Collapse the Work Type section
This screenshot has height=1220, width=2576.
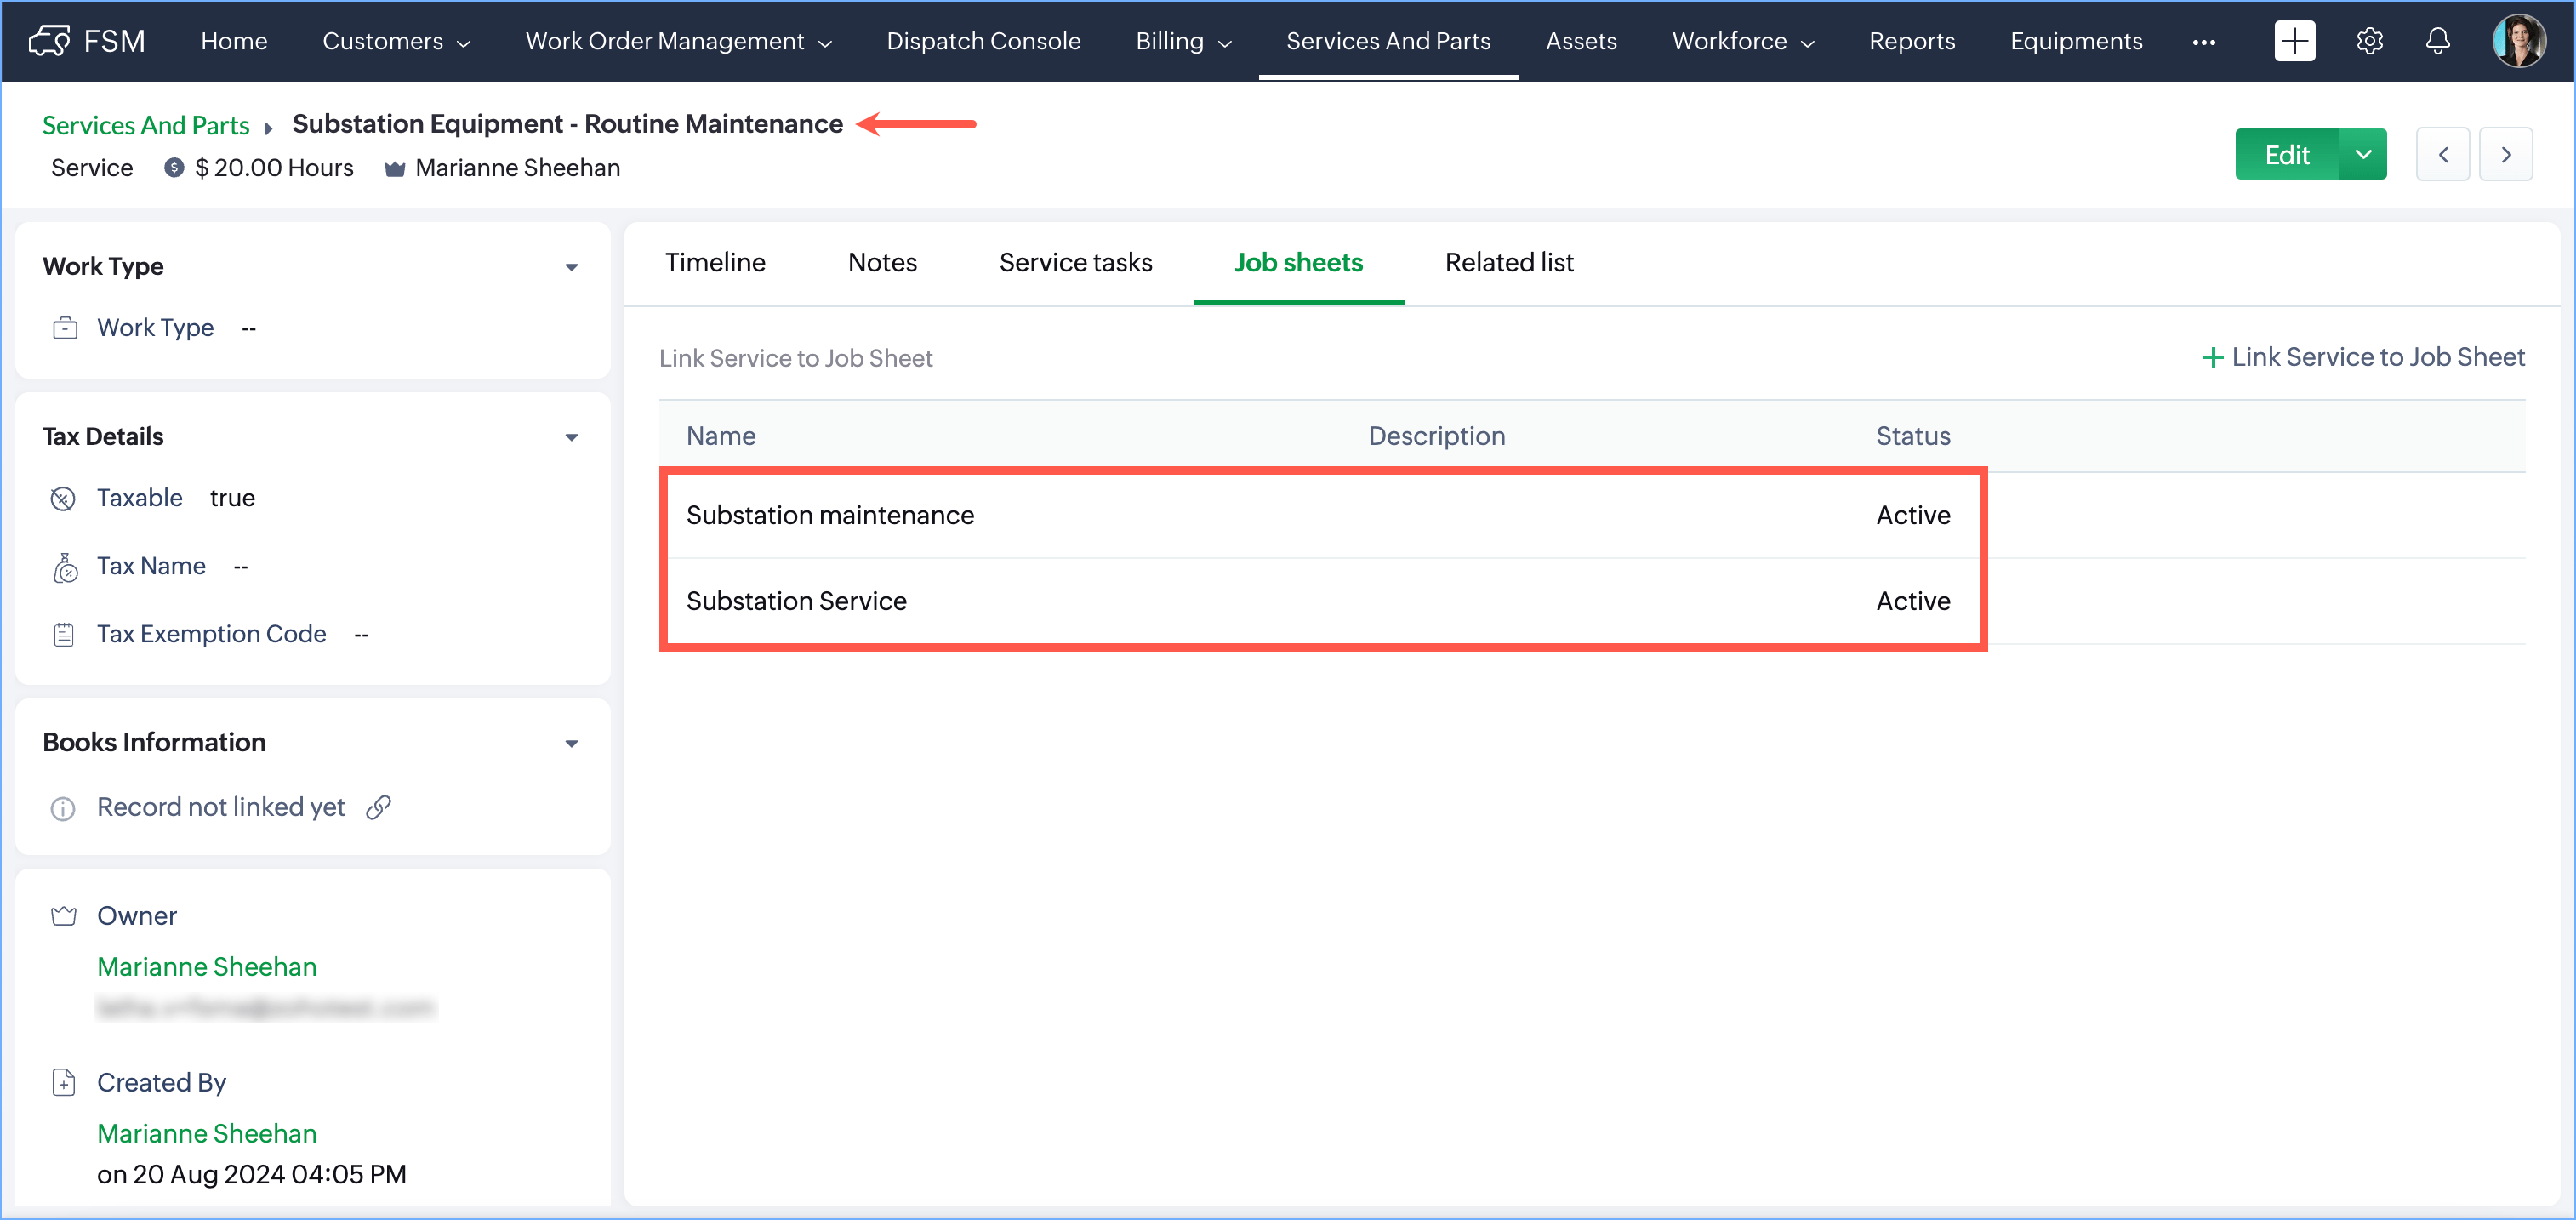point(571,267)
